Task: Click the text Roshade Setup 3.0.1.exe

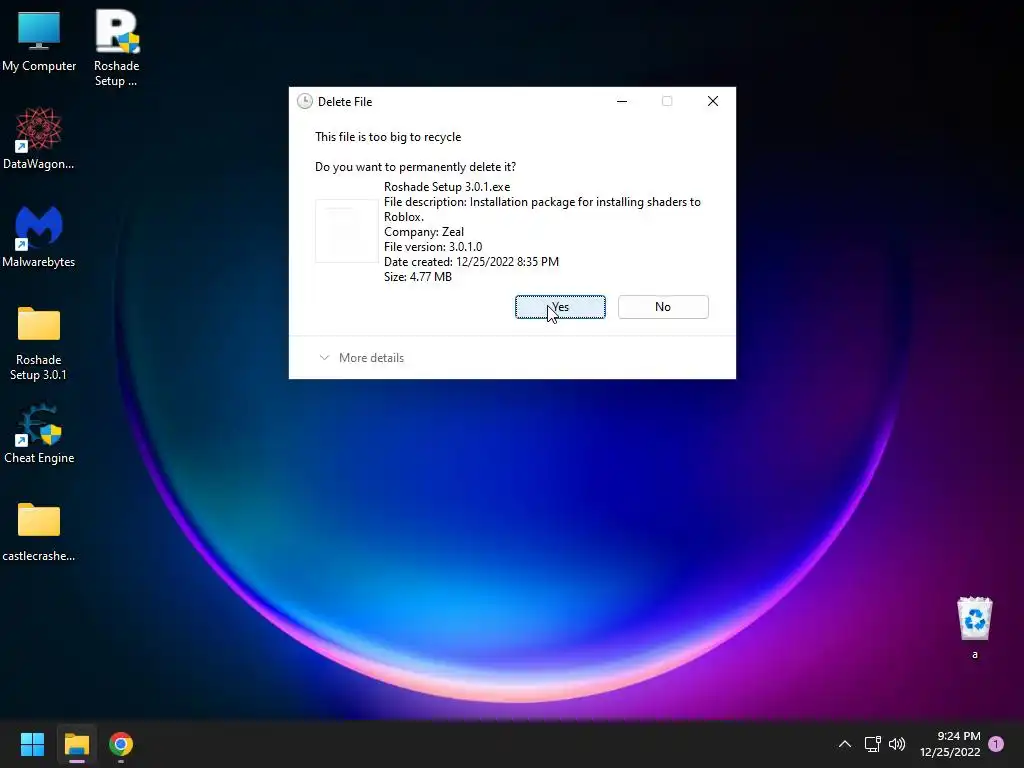Action: coord(447,187)
